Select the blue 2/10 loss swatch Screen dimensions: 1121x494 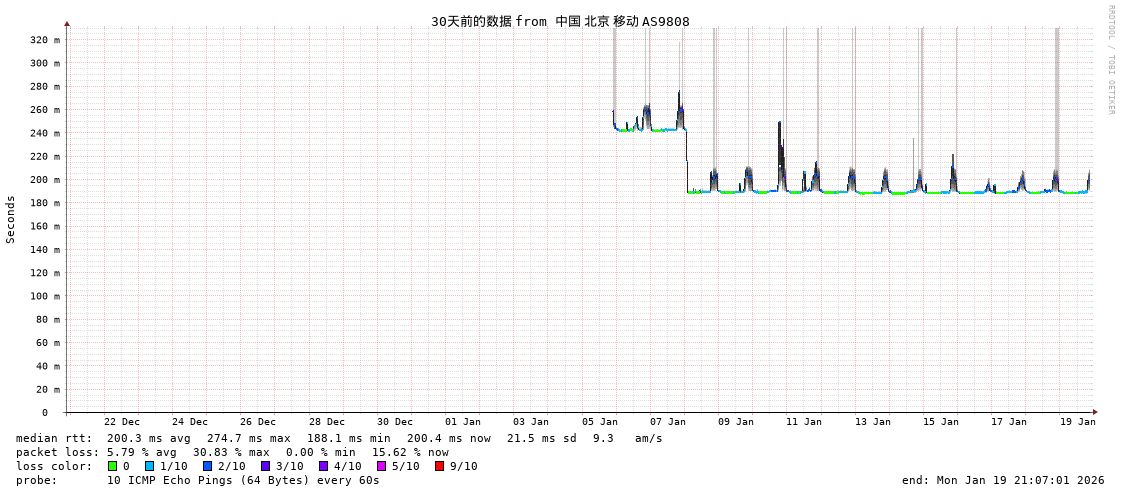[207, 466]
